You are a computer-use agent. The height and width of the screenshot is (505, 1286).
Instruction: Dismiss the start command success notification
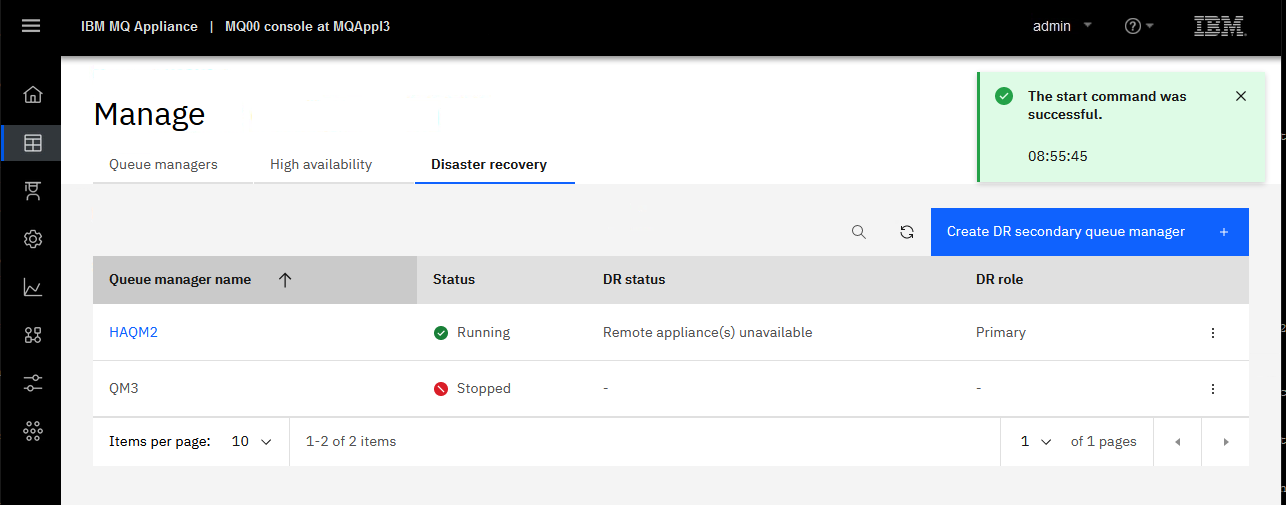(x=1241, y=96)
